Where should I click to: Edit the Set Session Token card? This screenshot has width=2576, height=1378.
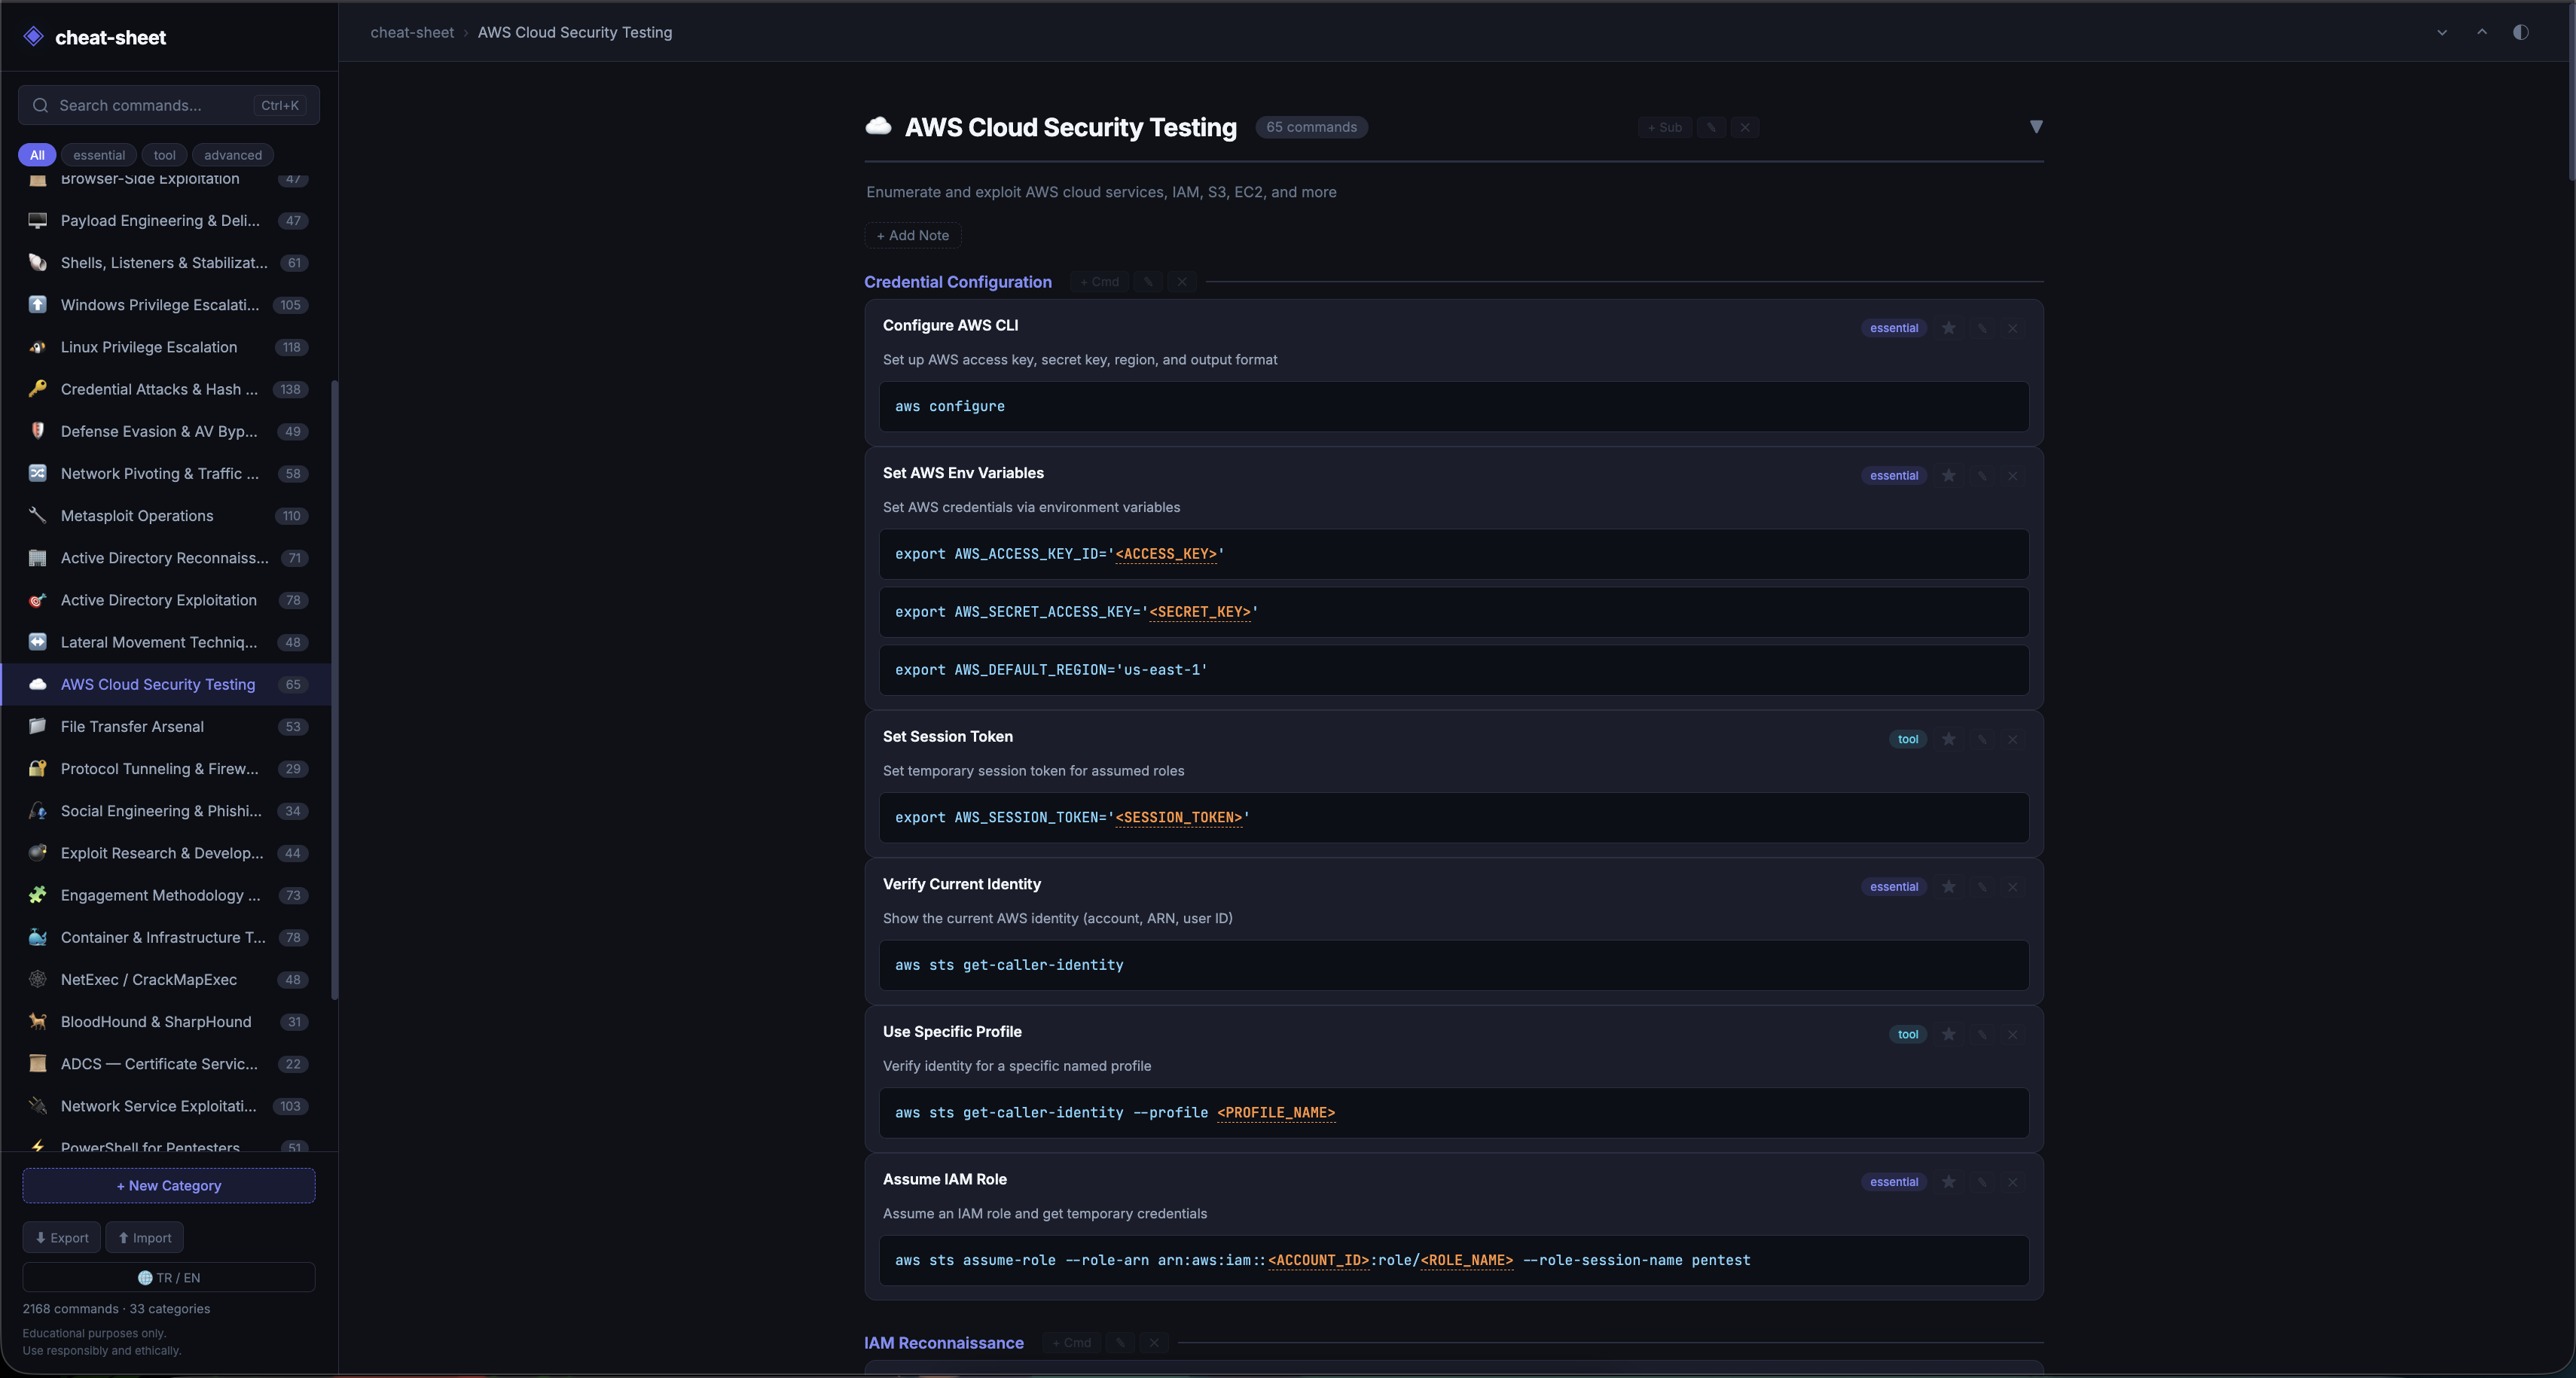1981,739
